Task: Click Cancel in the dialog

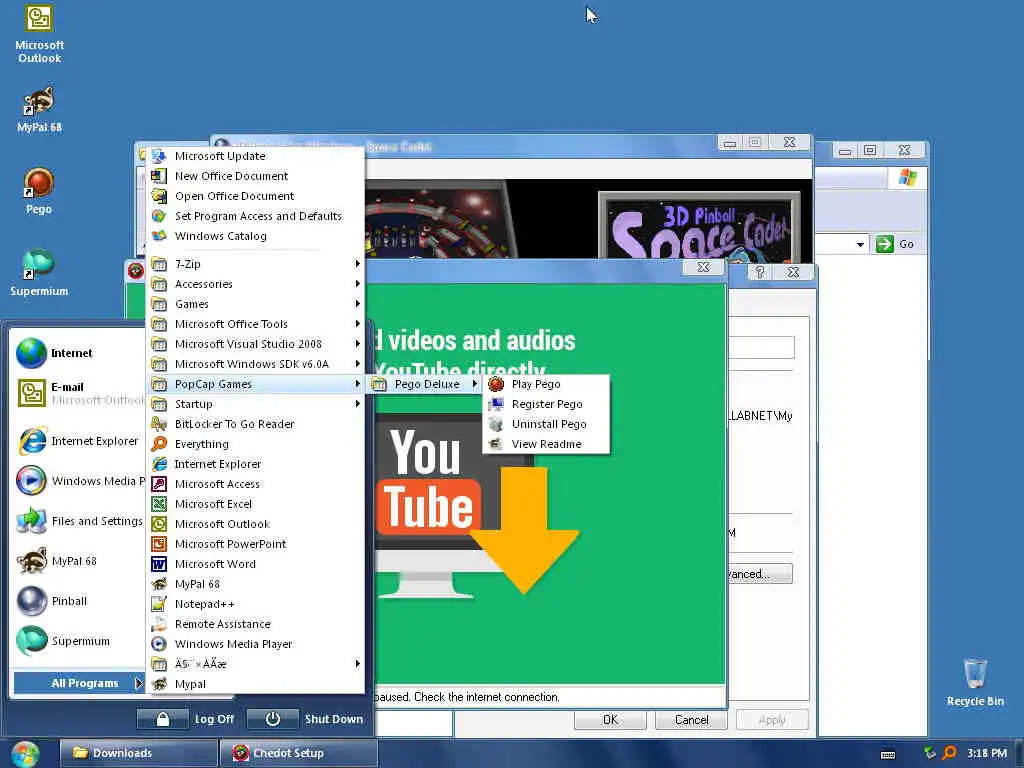Action: click(x=691, y=720)
